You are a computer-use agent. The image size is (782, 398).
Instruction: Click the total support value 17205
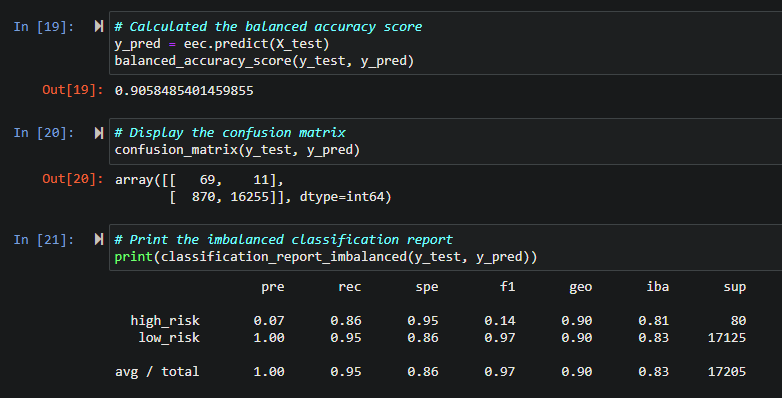pyautogui.click(x=727, y=372)
